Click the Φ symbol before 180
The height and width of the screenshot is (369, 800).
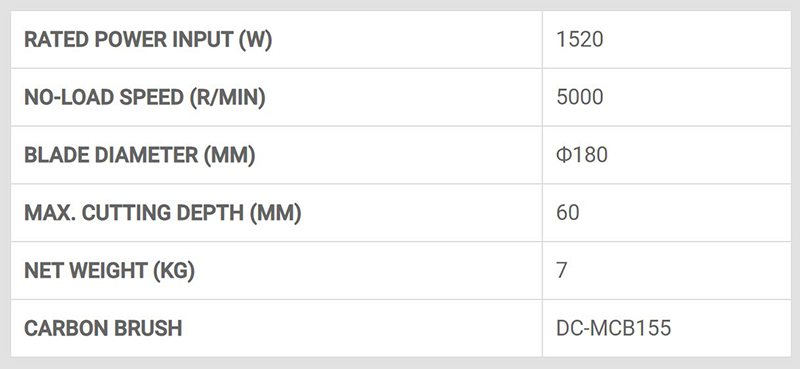pyautogui.click(x=563, y=155)
